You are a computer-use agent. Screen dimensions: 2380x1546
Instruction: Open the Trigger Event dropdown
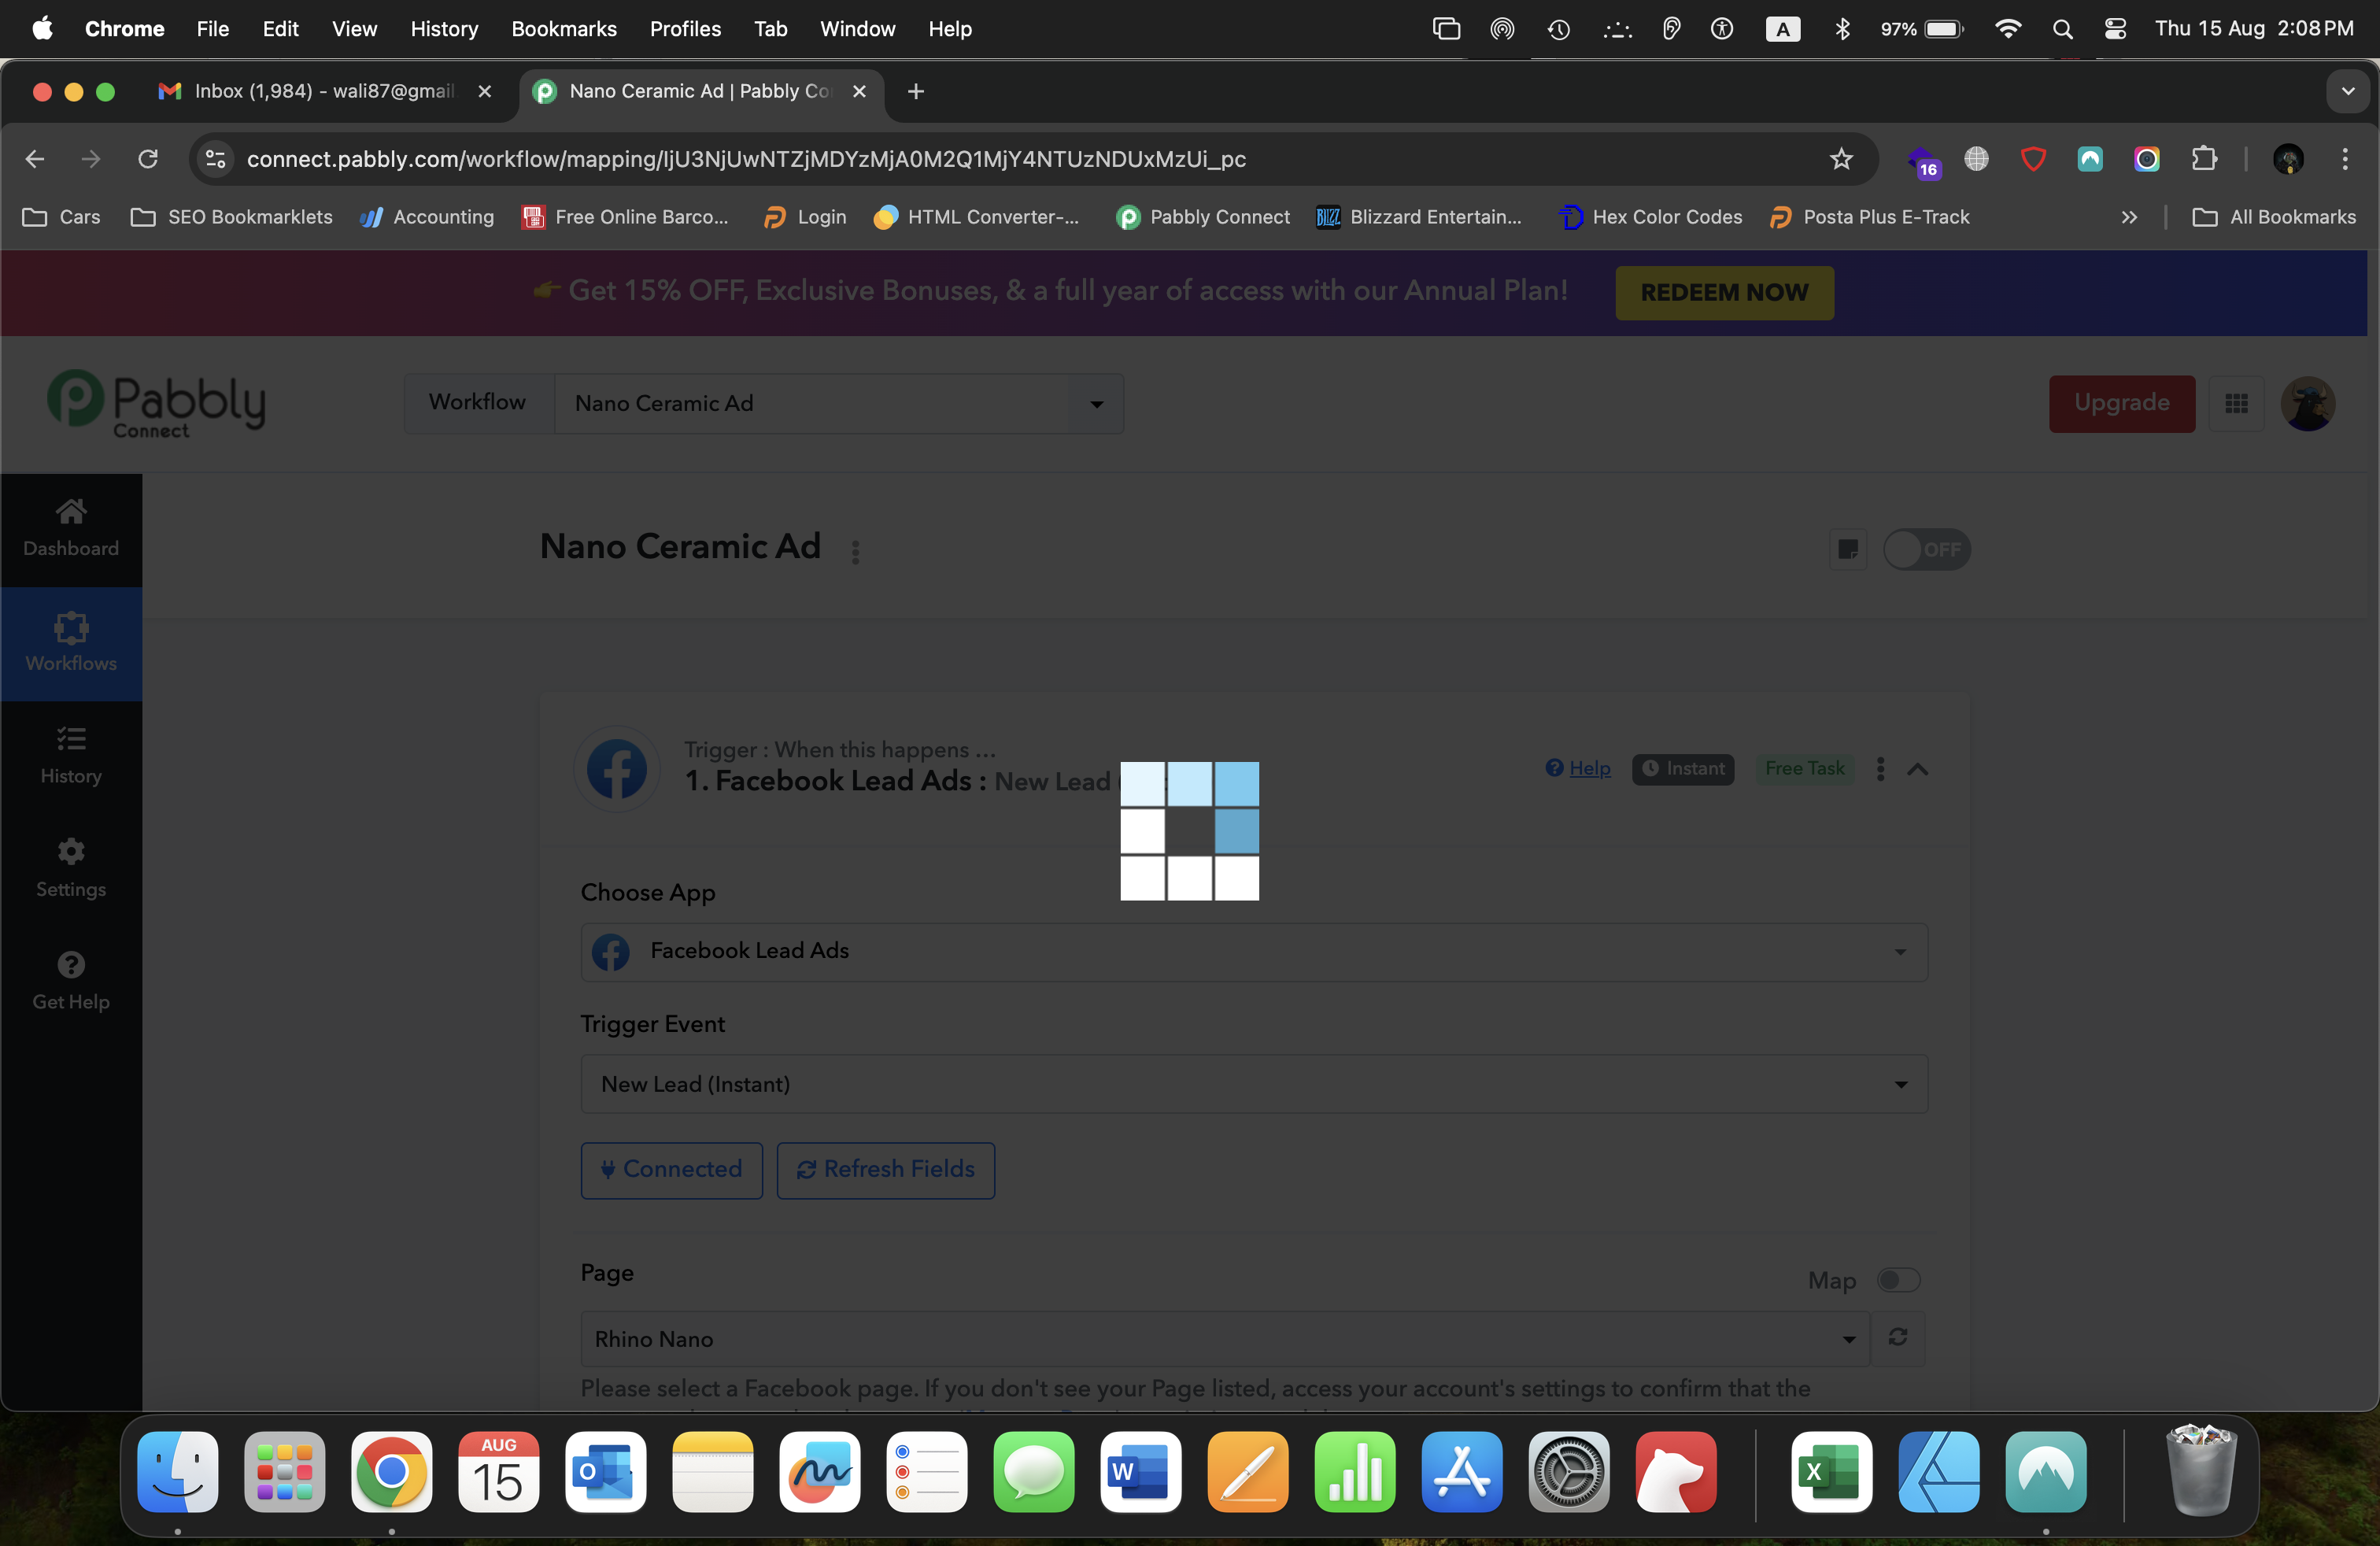click(1254, 1084)
